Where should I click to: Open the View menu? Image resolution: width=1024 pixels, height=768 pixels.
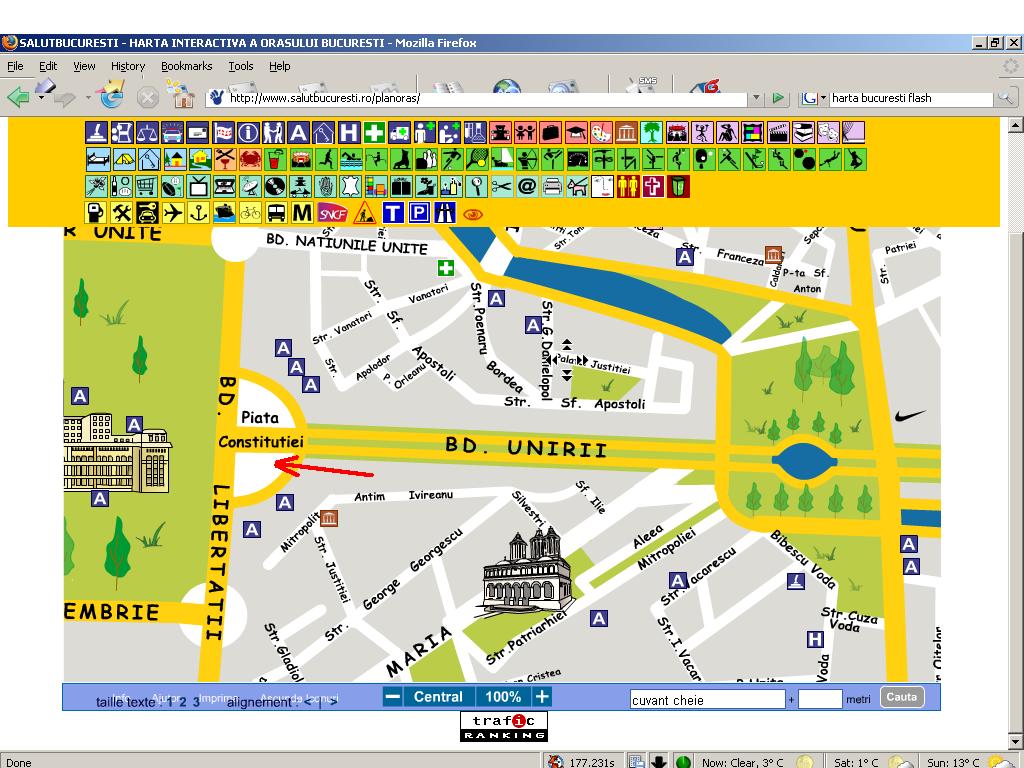[84, 66]
